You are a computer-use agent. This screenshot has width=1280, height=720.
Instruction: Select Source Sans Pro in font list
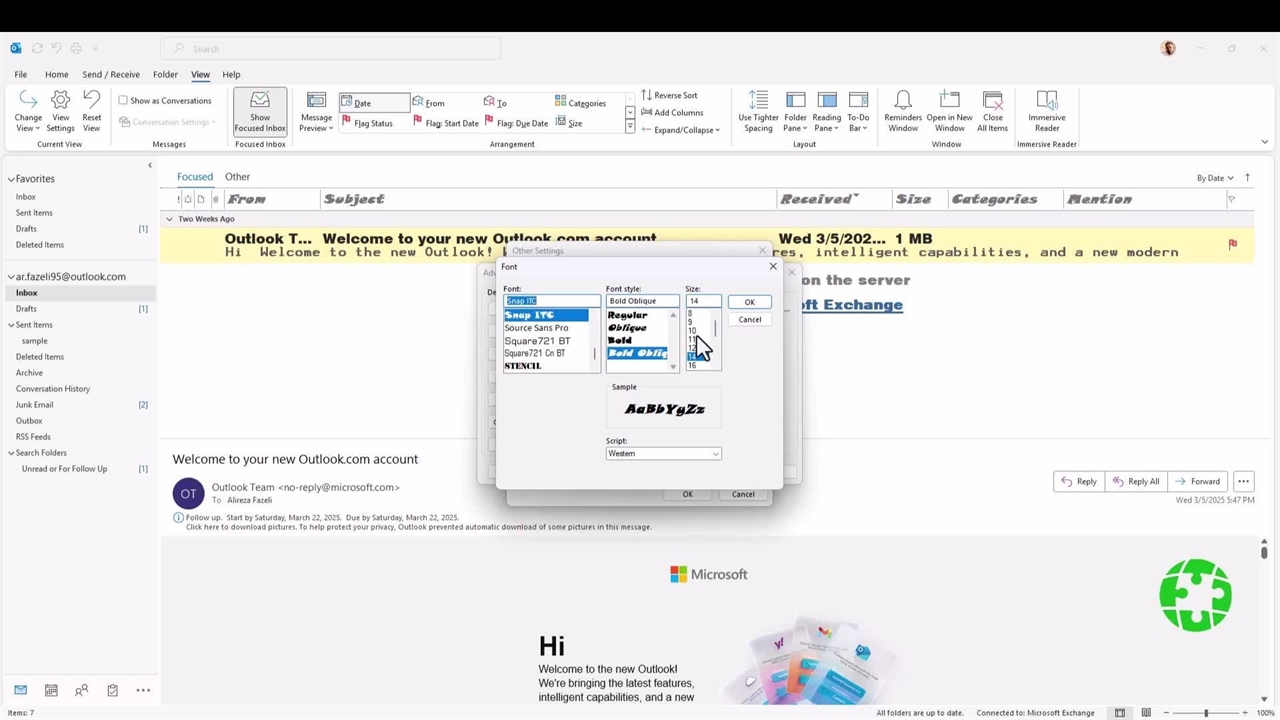pyautogui.click(x=536, y=328)
